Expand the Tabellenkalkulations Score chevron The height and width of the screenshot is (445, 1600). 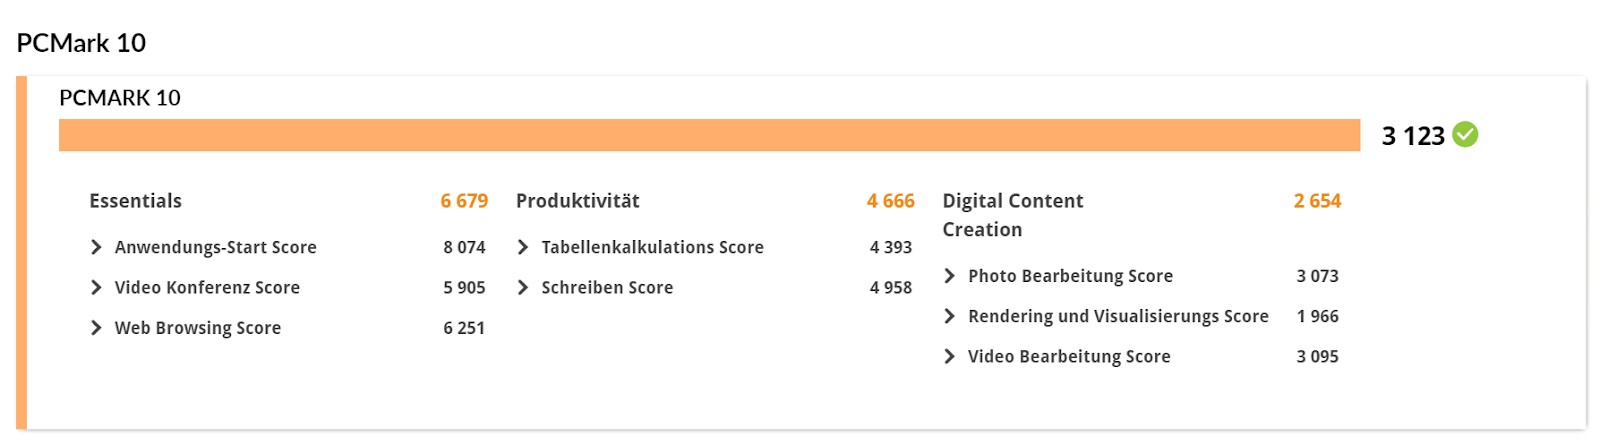click(523, 247)
